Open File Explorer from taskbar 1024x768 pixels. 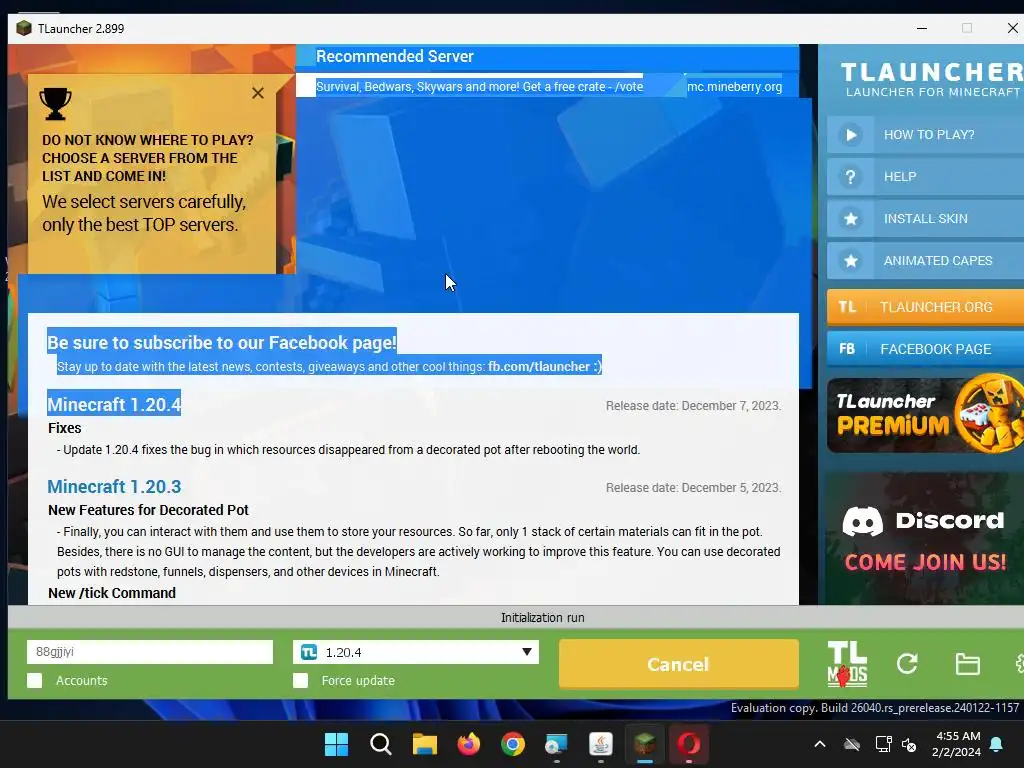point(424,744)
